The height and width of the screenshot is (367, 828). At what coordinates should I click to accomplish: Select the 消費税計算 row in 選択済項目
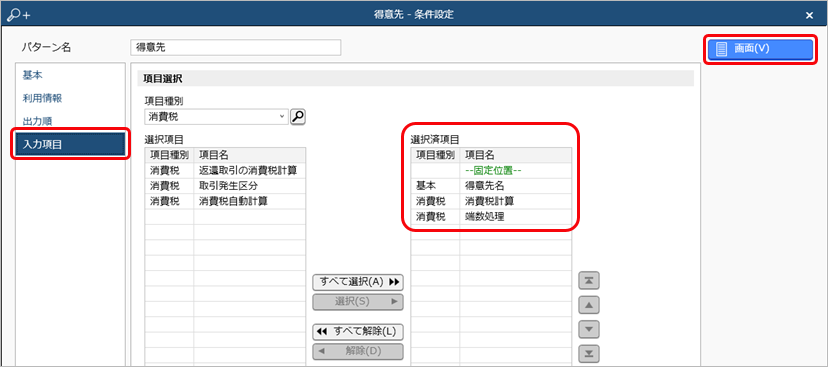coord(491,201)
